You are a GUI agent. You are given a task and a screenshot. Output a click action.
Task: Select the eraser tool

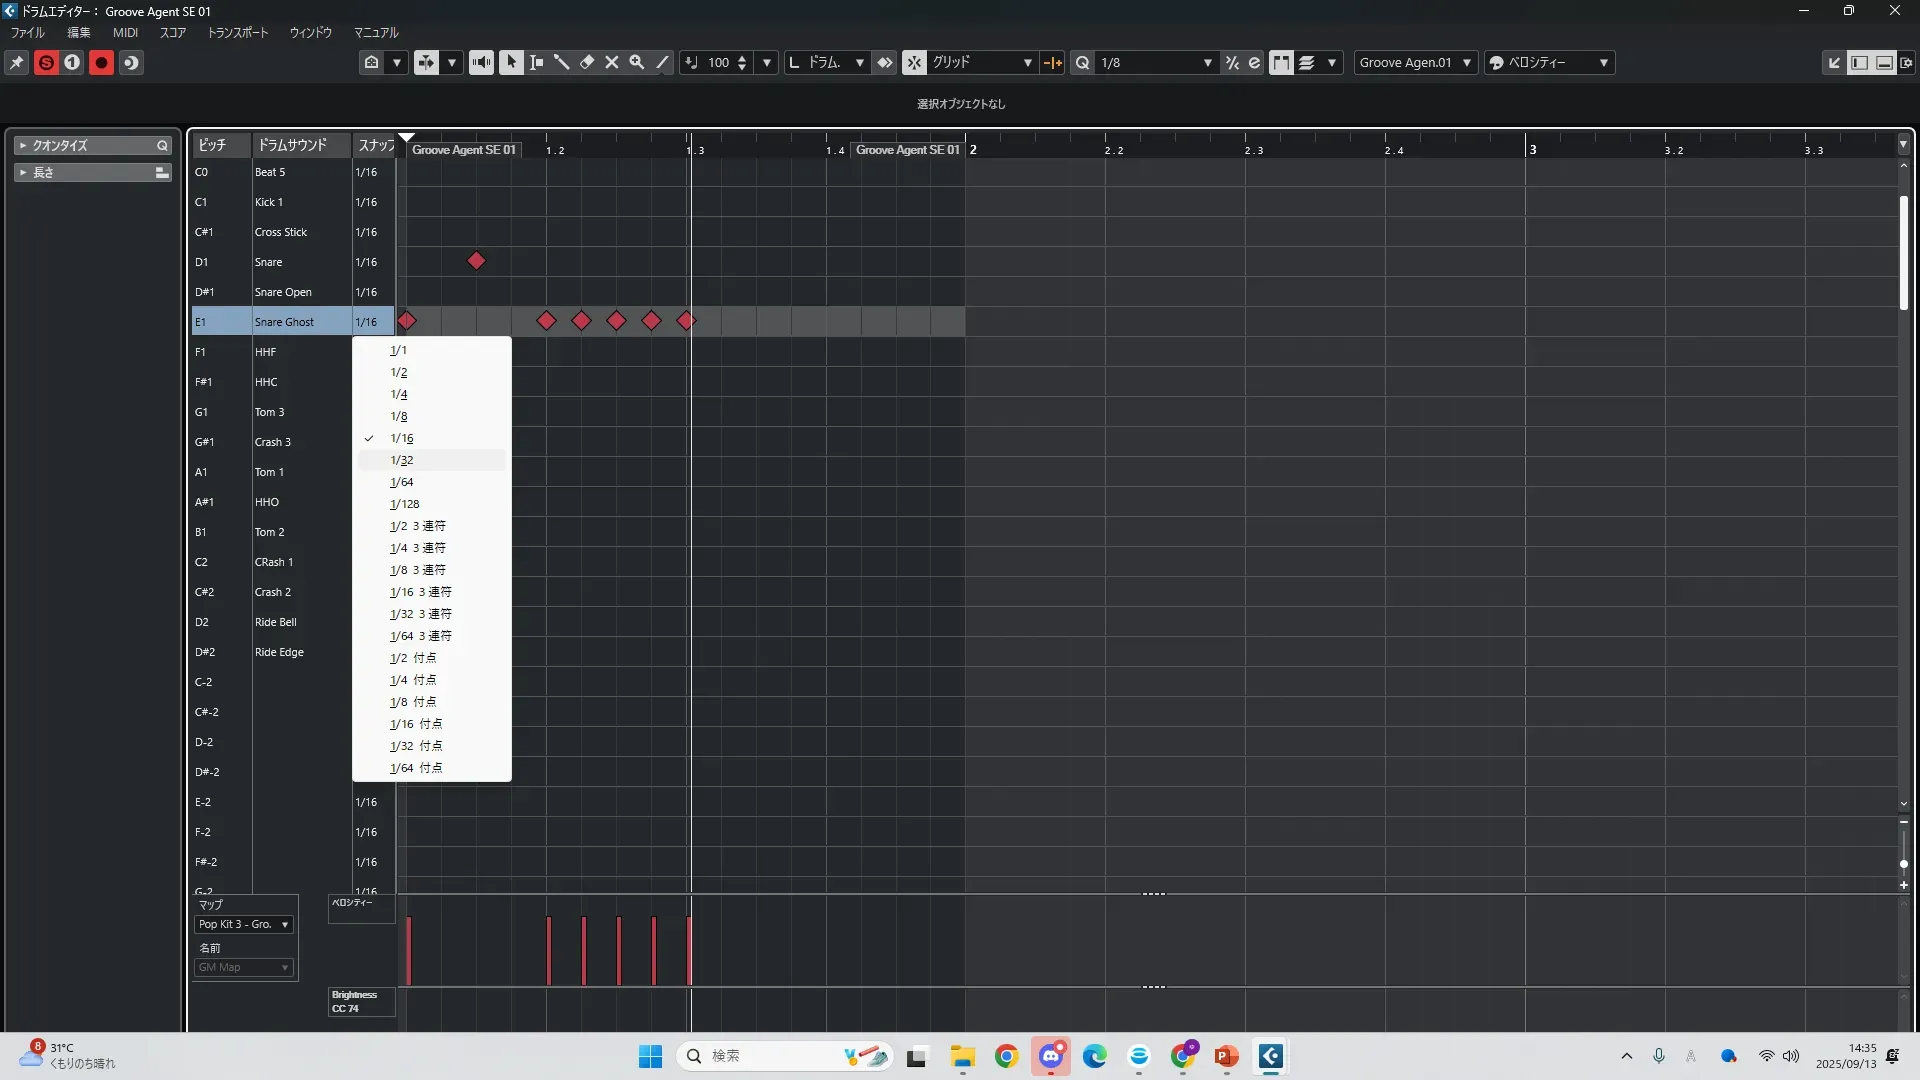pyautogui.click(x=587, y=62)
